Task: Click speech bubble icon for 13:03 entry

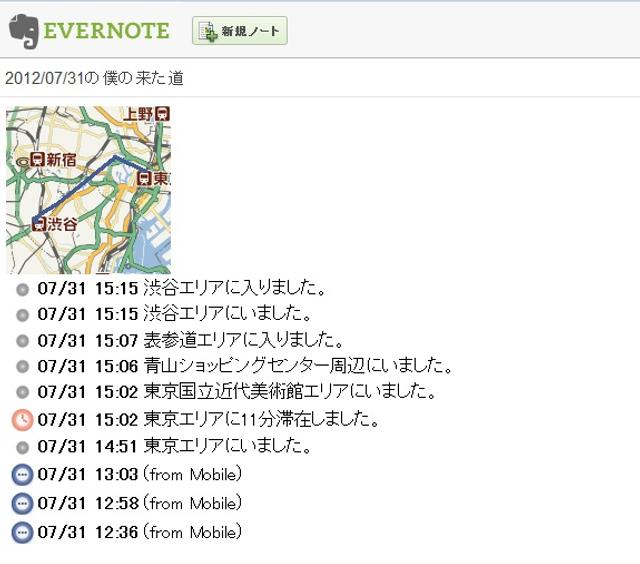Action: (x=22, y=475)
